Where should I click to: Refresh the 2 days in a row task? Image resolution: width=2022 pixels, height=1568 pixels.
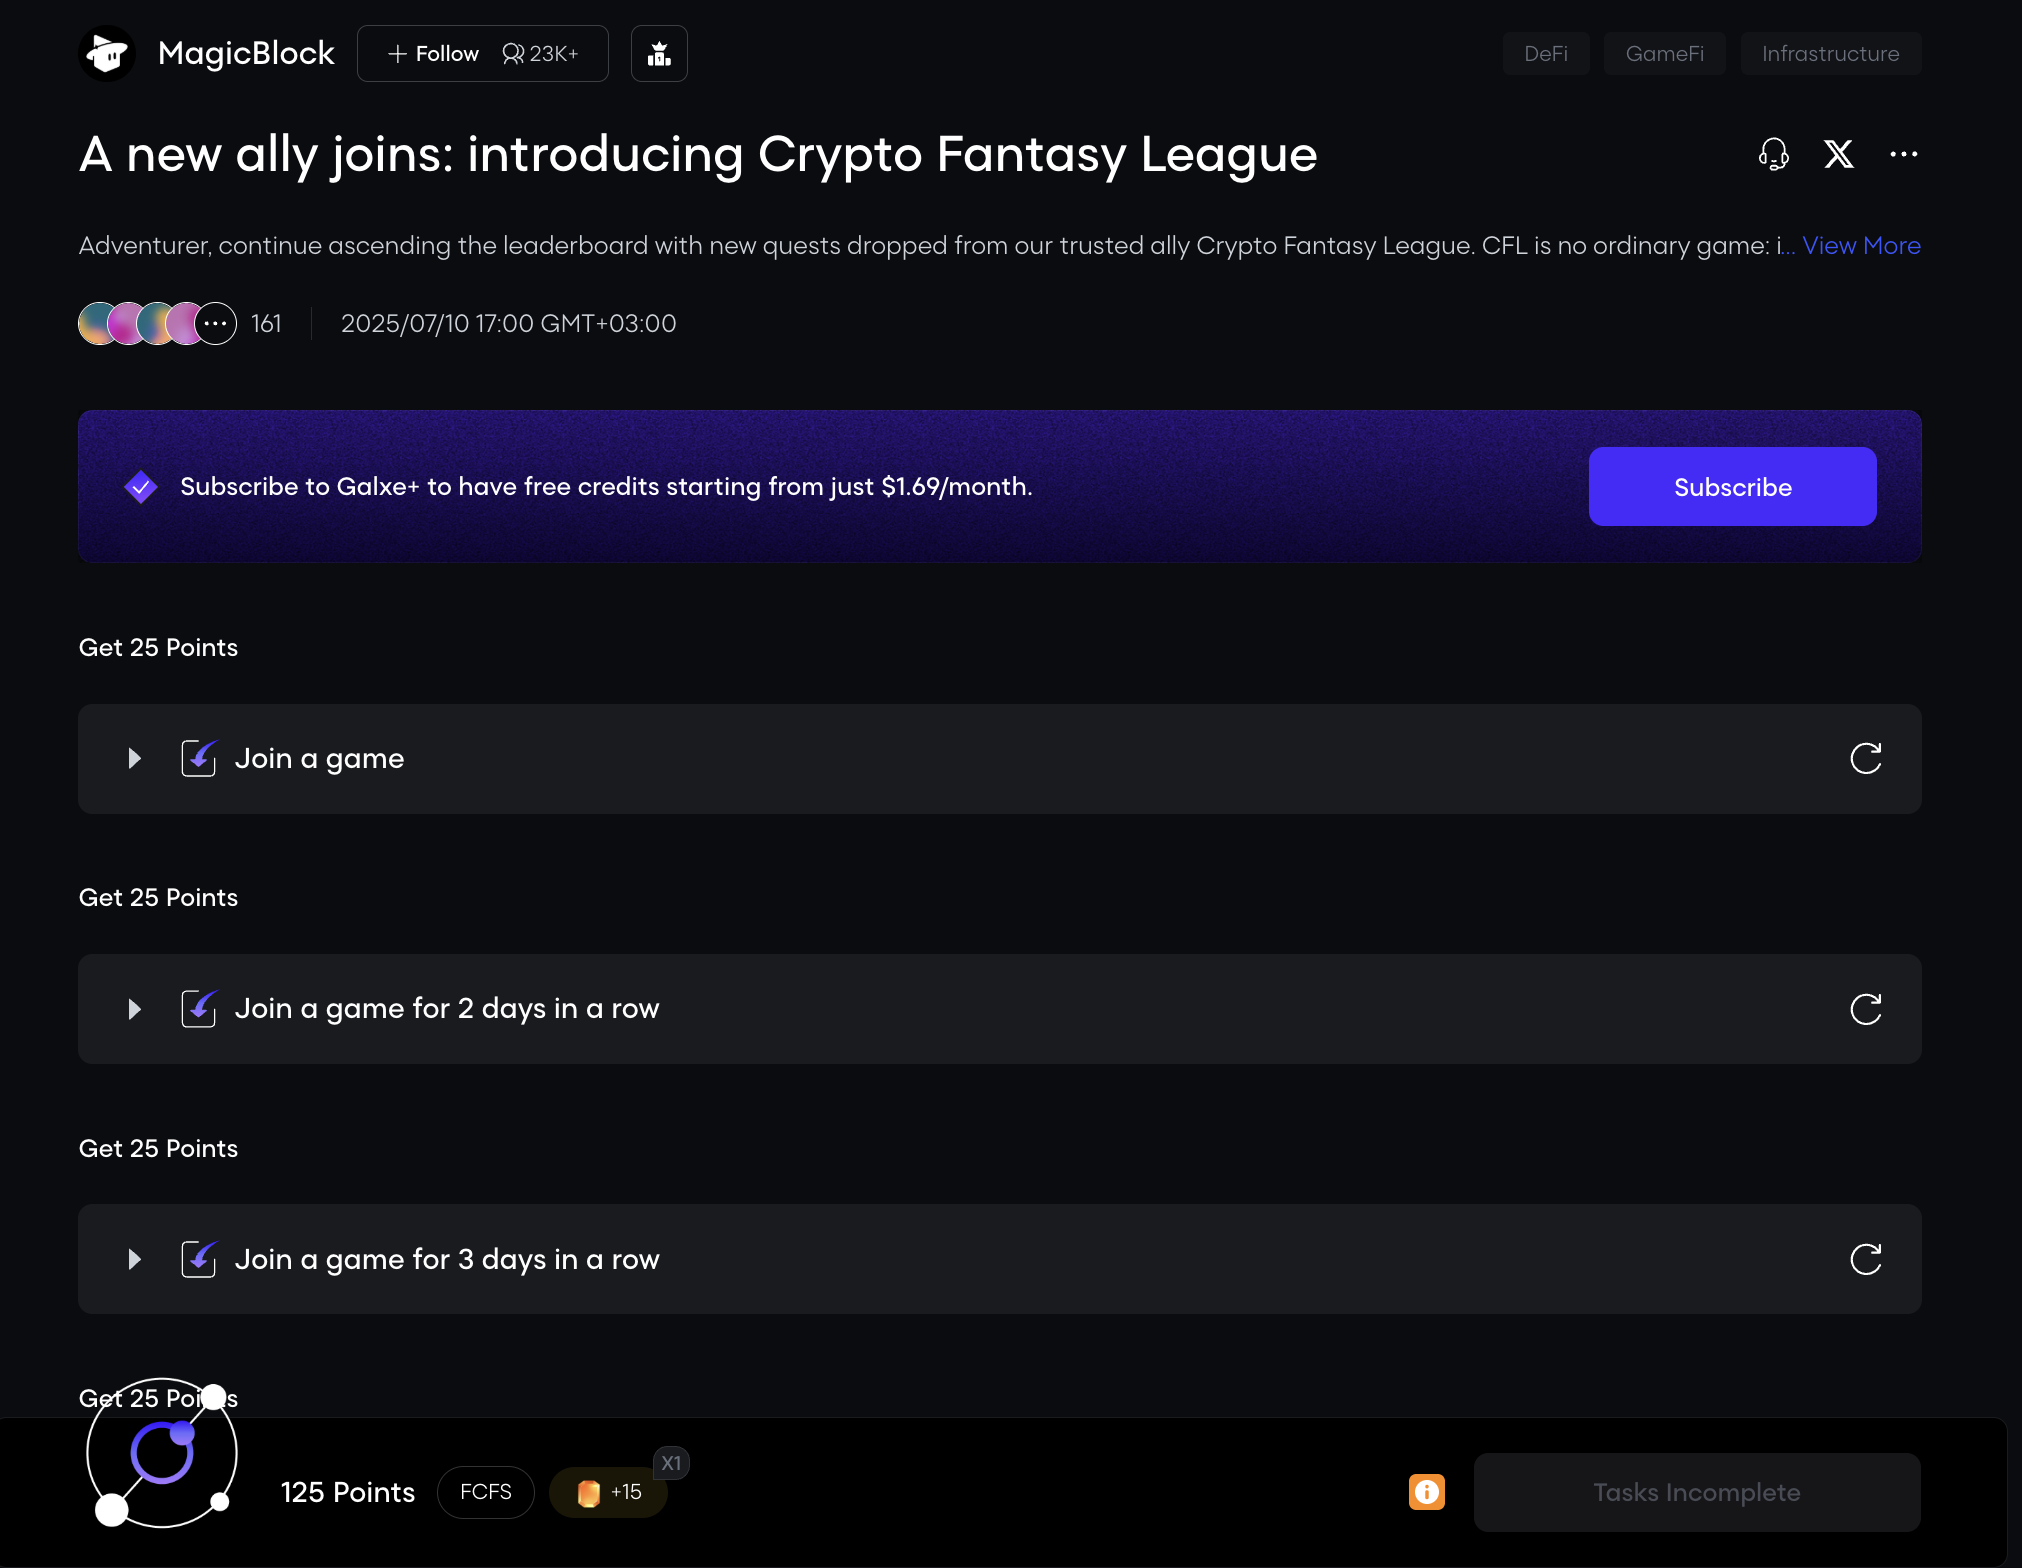click(1866, 1009)
